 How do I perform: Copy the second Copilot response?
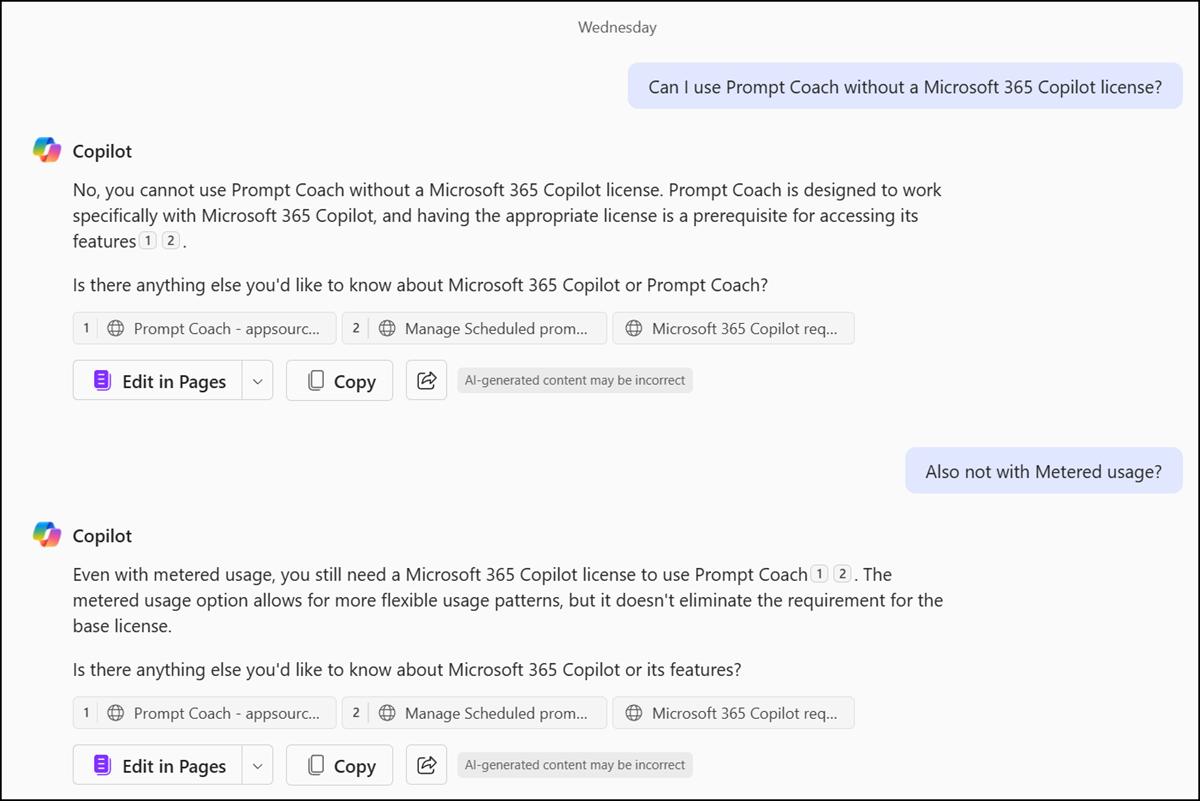[x=340, y=766]
